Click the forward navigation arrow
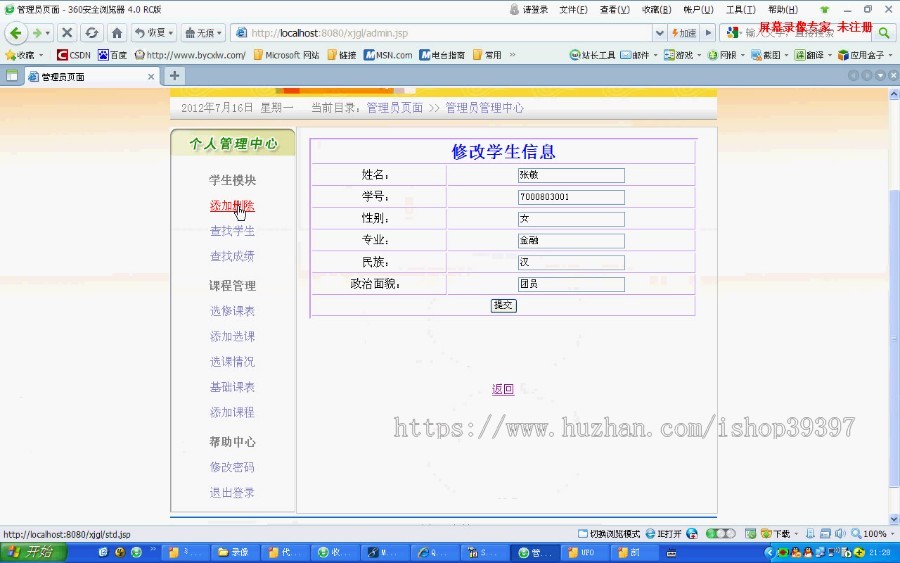 pos(37,33)
